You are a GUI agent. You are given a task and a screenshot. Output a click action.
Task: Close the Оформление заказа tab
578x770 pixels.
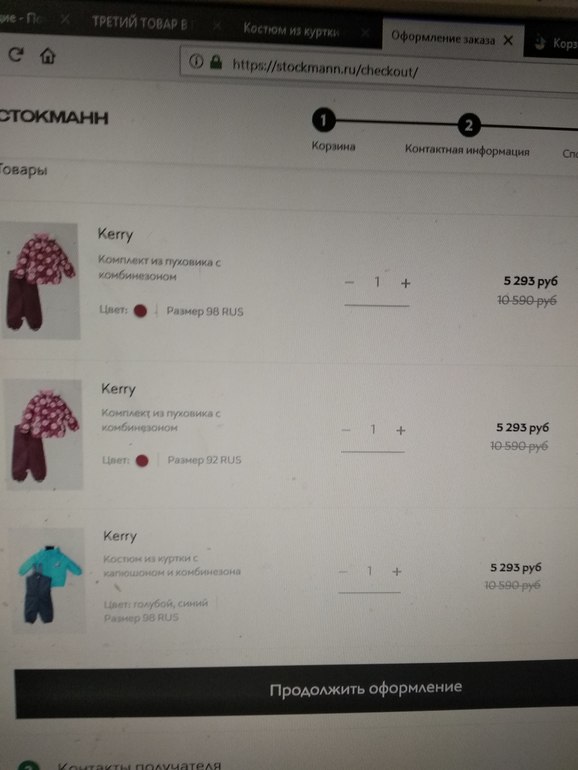tap(508, 40)
